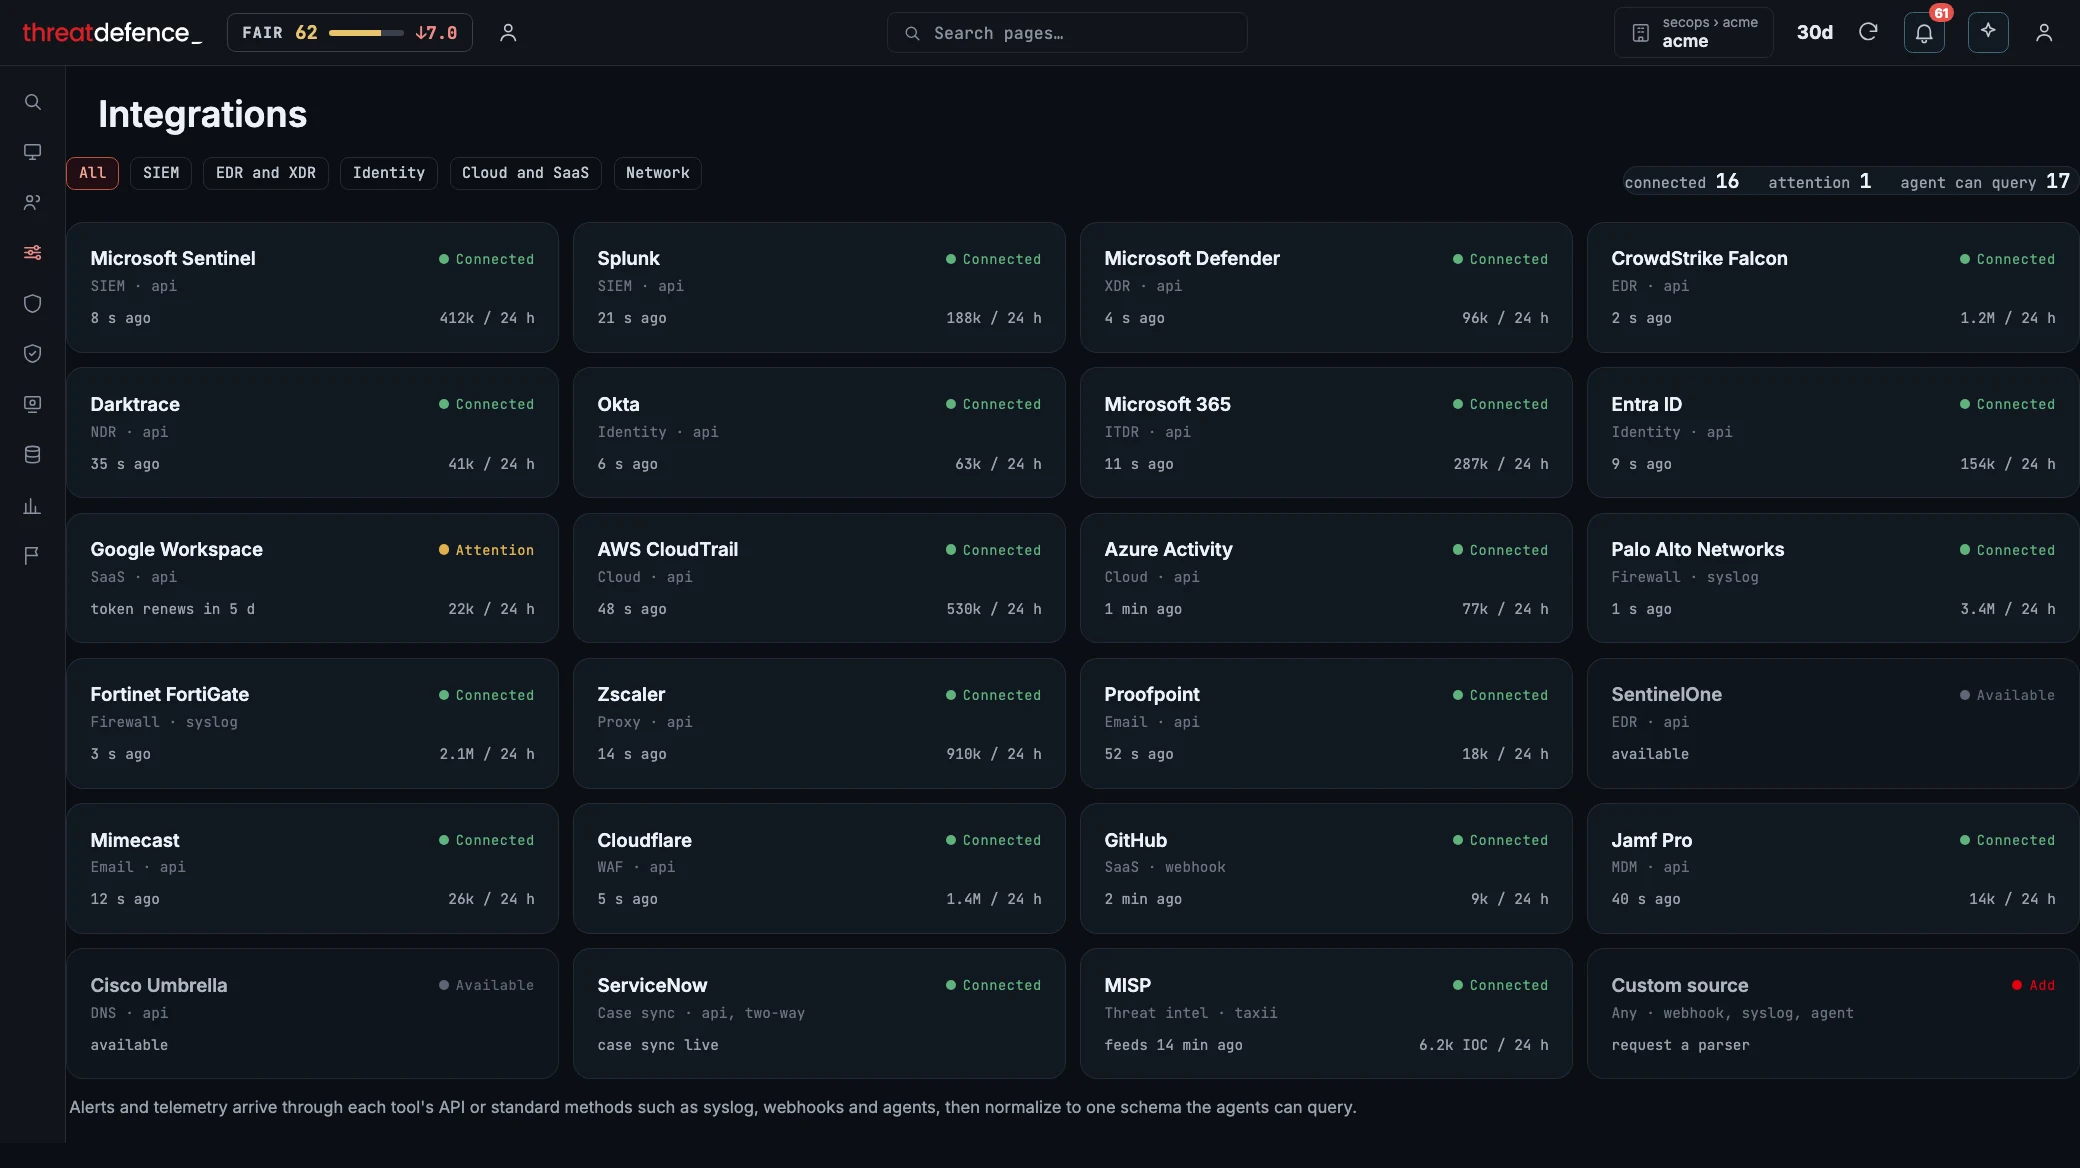Open the secops acme workspace switcher
This screenshot has width=2080, height=1168.
point(1694,32)
